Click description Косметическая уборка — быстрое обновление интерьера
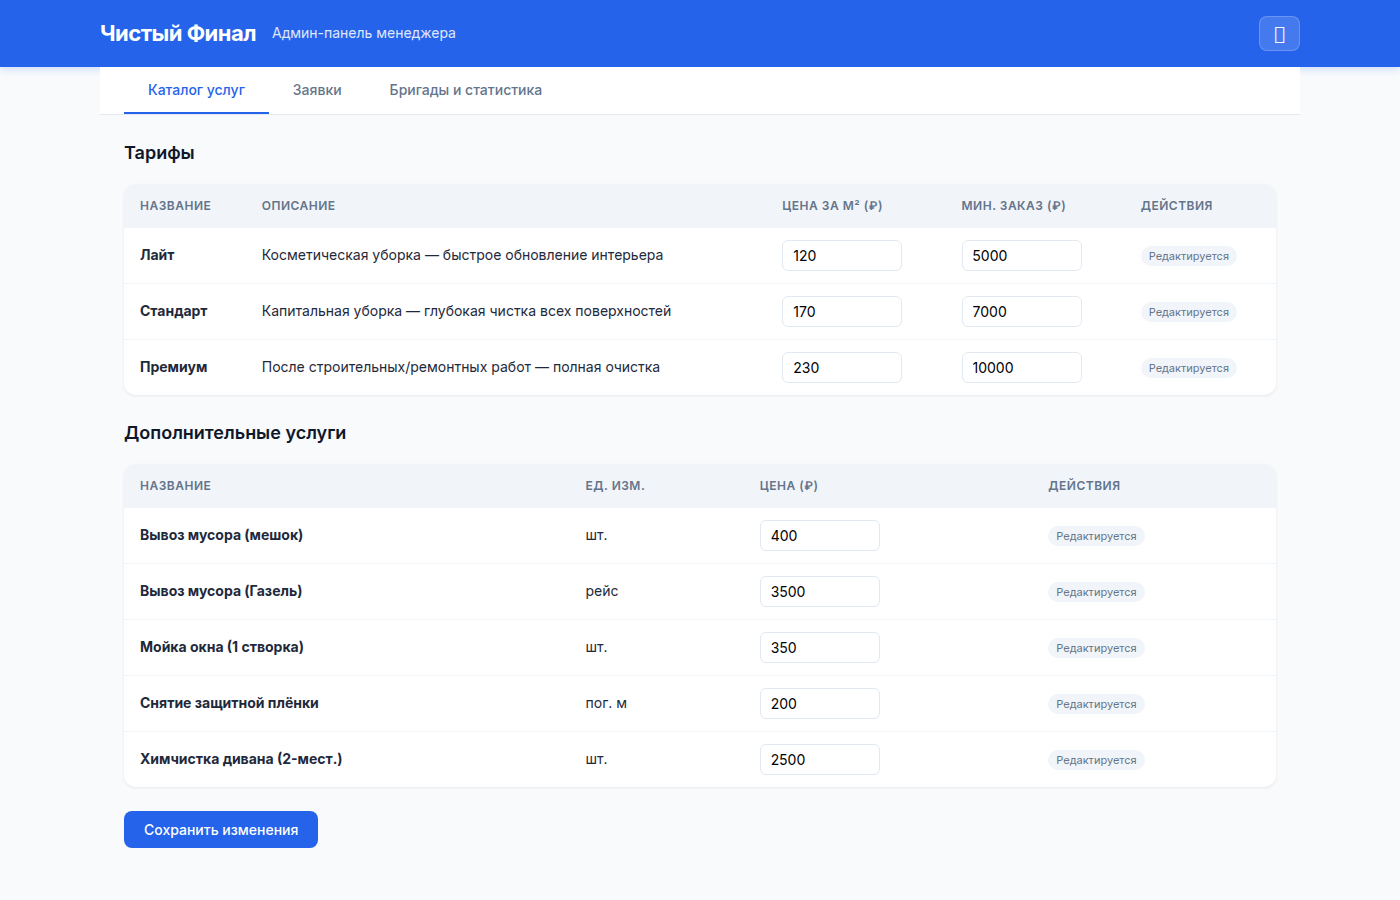The image size is (1400, 900). tap(462, 255)
